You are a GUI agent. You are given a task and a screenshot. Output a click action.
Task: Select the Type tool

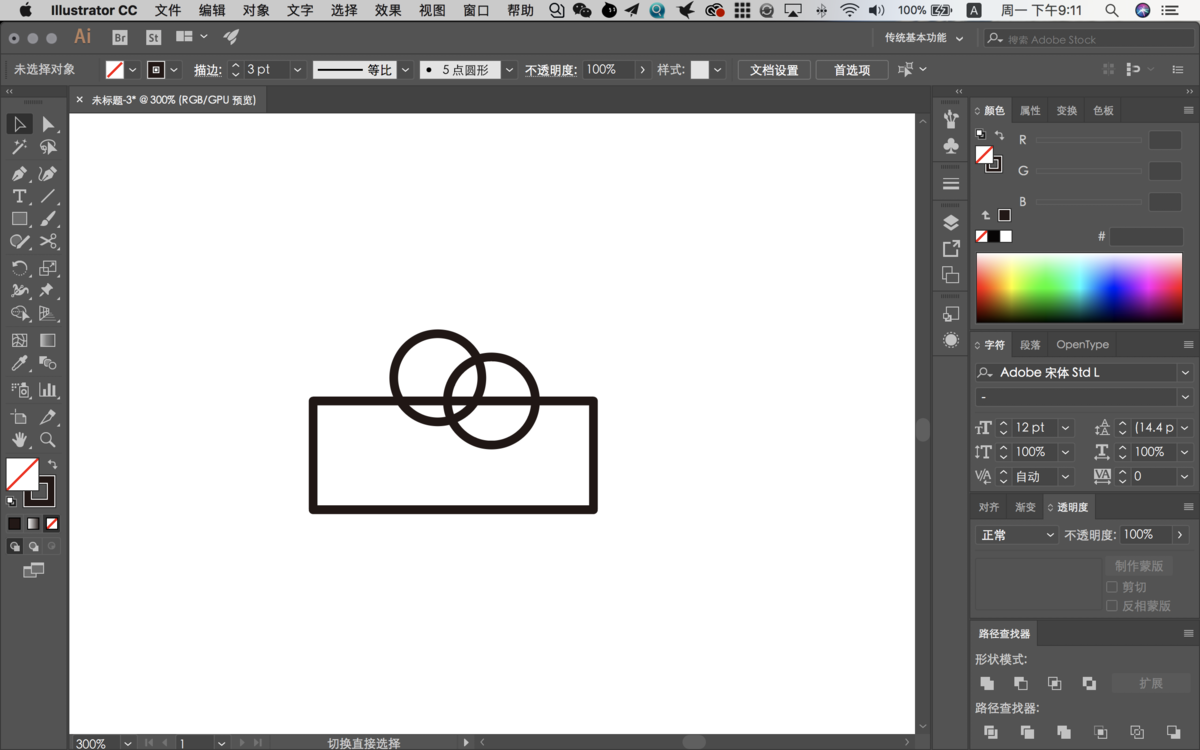click(19, 196)
